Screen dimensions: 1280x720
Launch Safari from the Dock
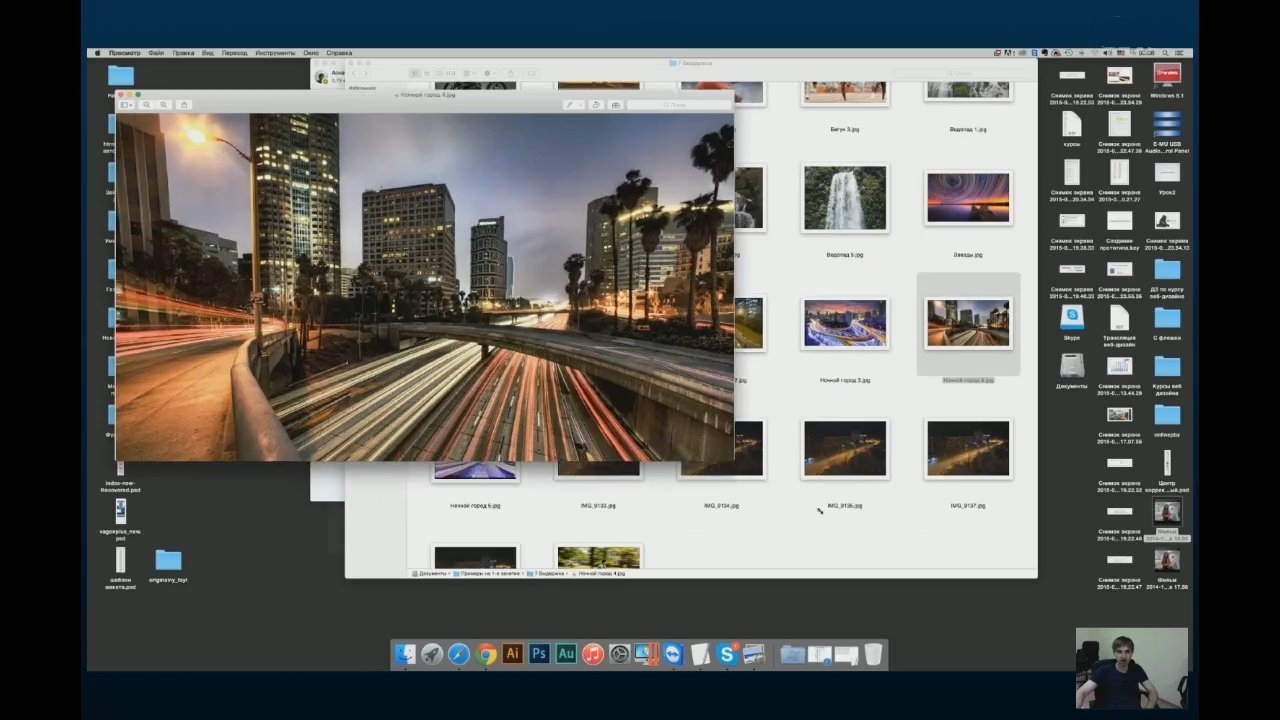click(459, 654)
